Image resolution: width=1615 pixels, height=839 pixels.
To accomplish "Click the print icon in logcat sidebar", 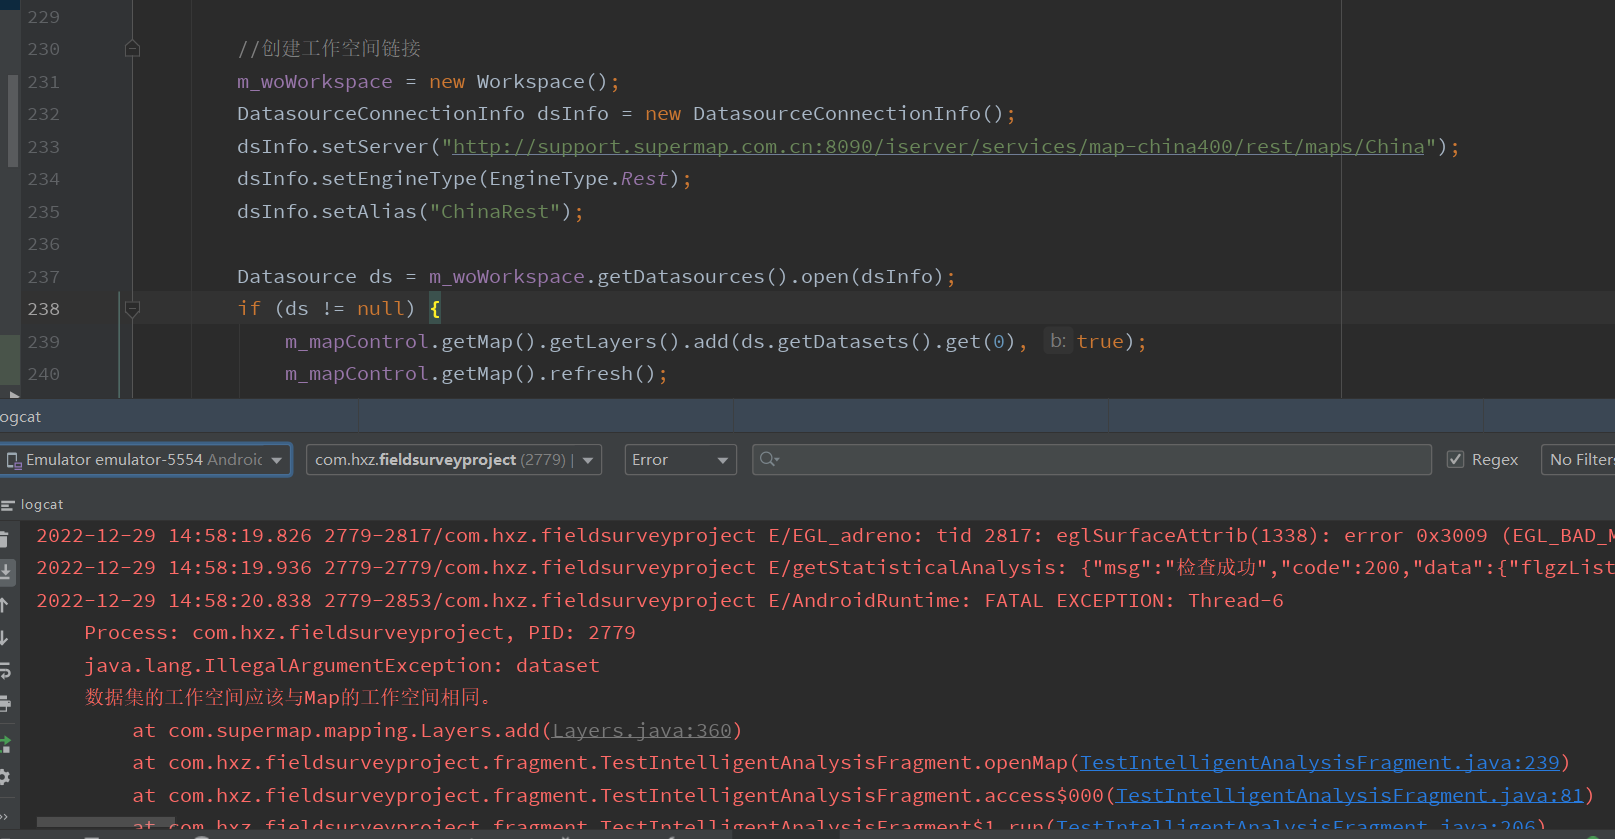I will point(5,703).
